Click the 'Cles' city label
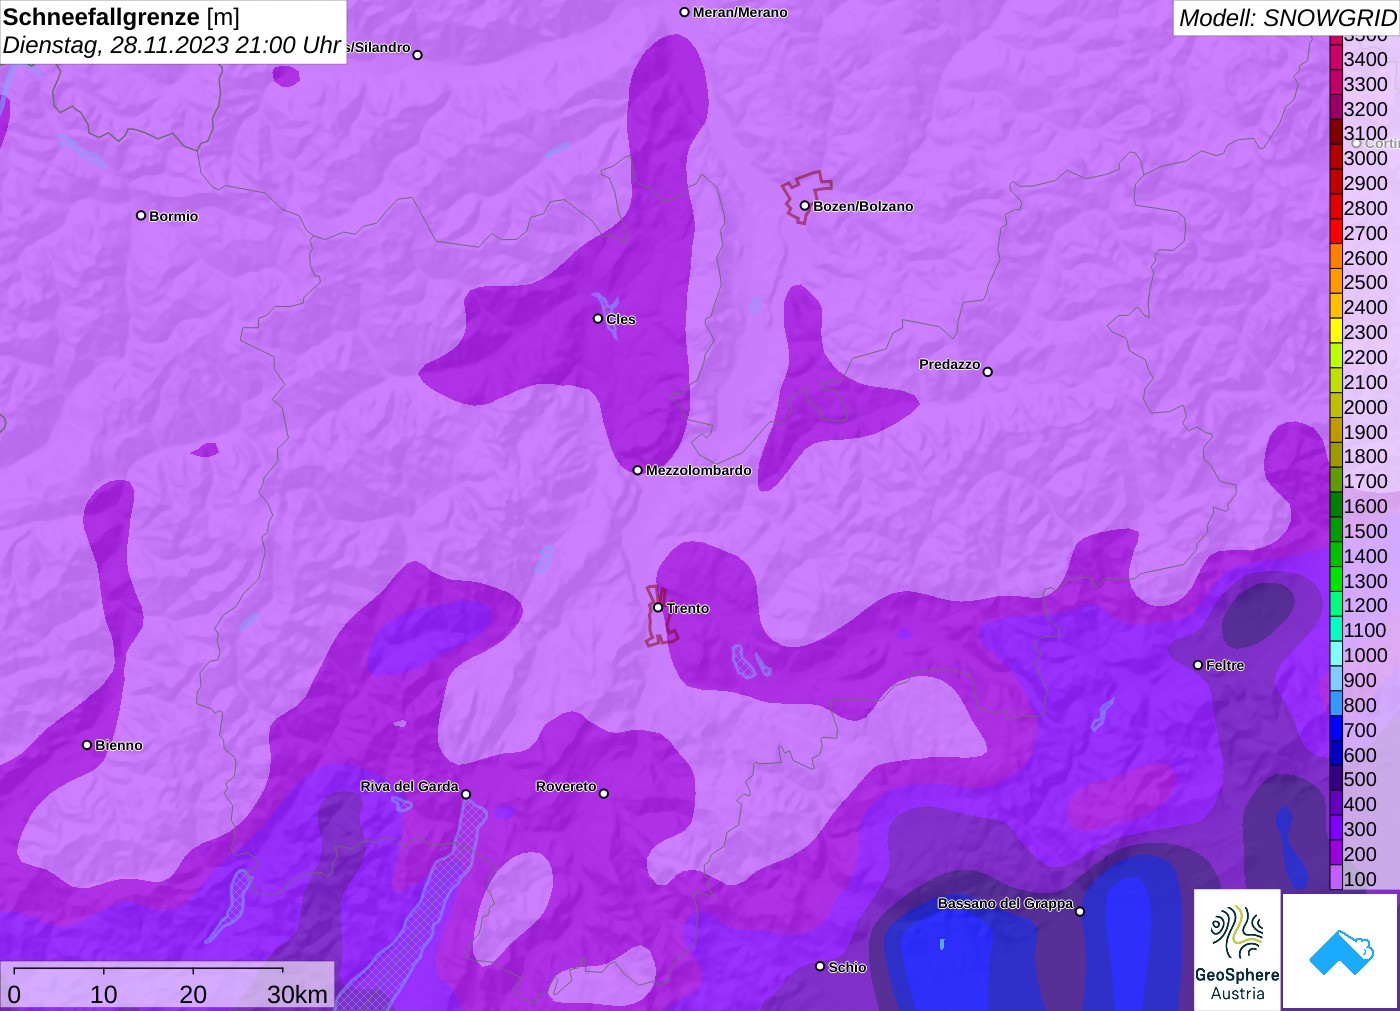Viewport: 1400px width, 1011px height. 621,319
